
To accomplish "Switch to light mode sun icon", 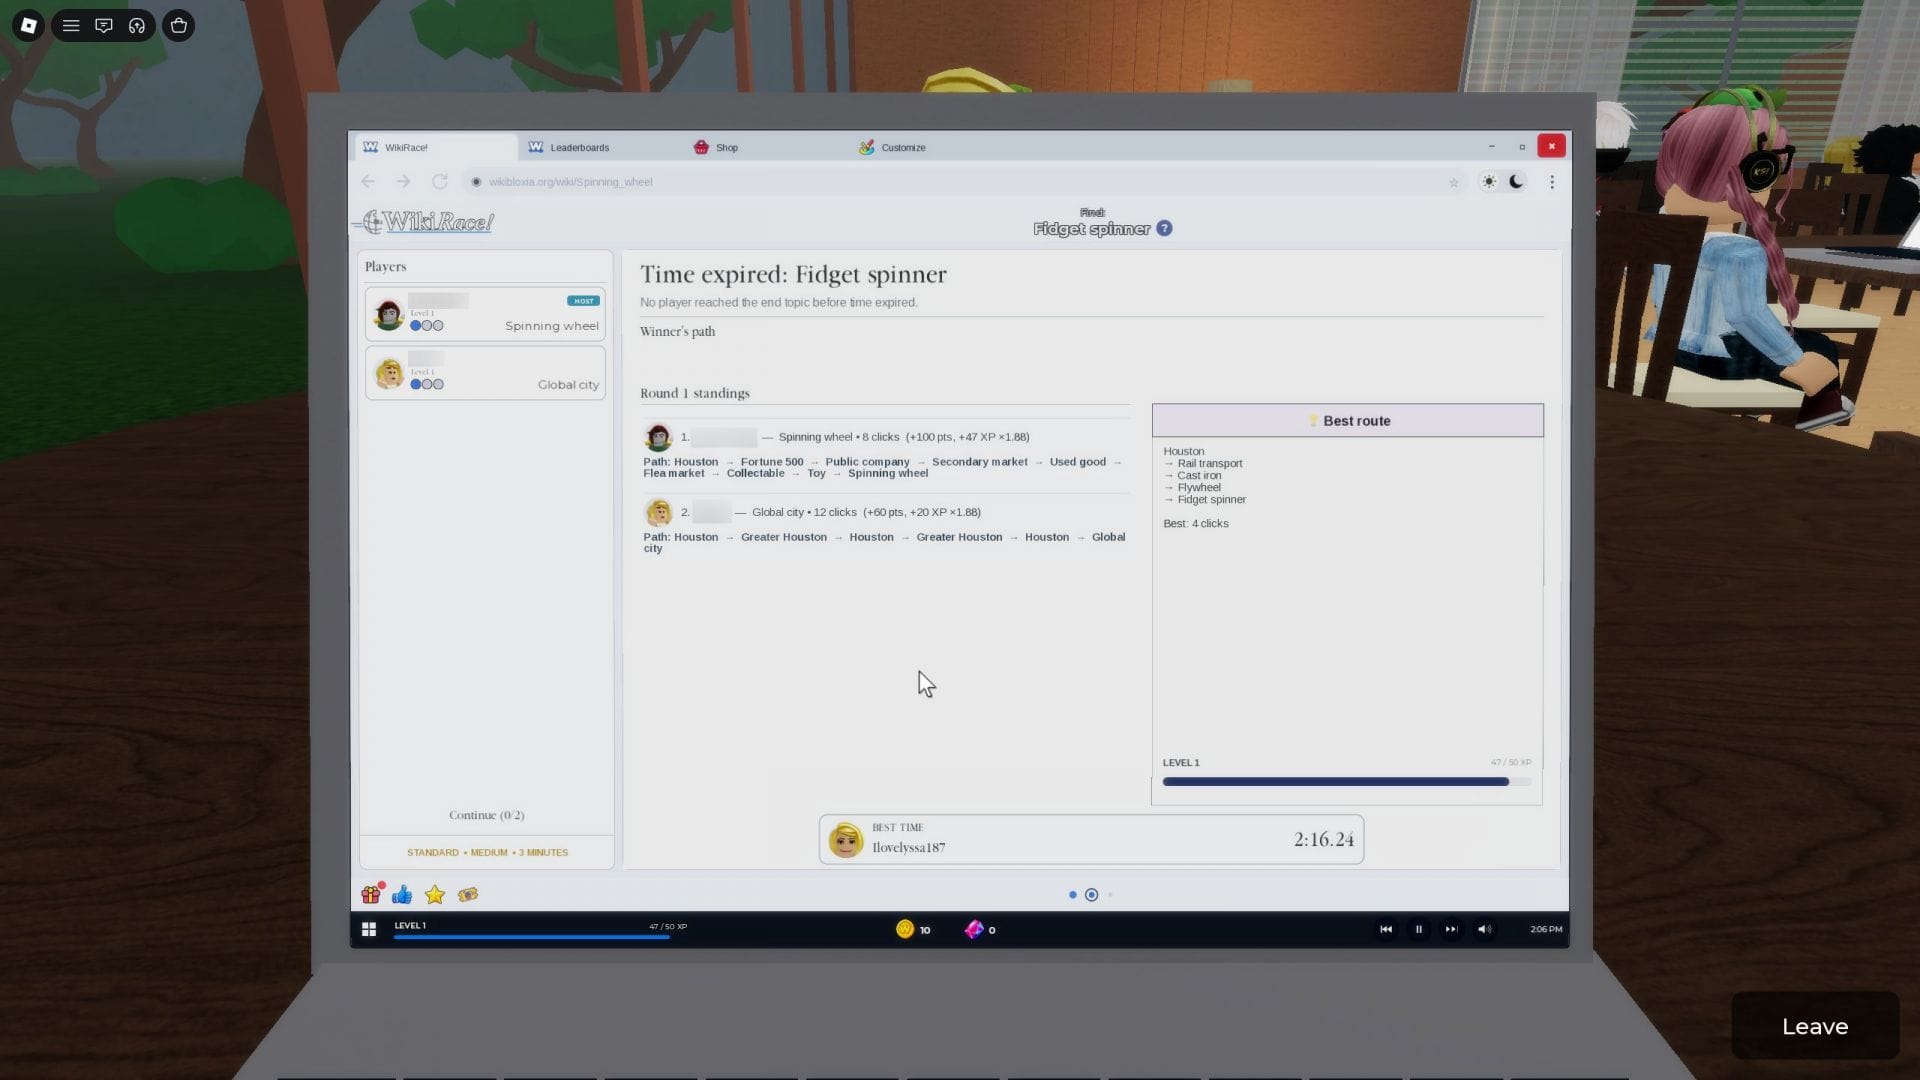I will [1489, 182].
